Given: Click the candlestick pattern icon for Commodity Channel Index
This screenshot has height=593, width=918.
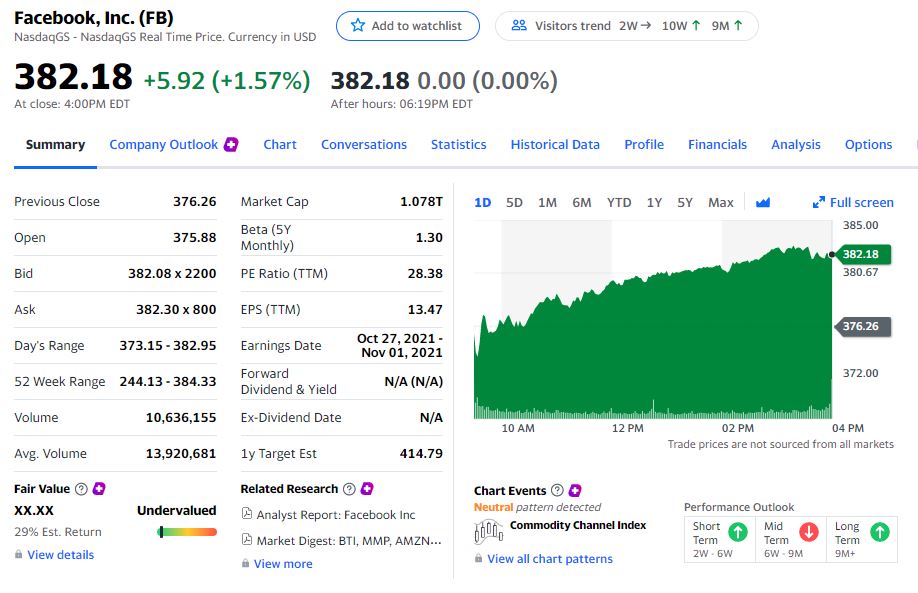Looking at the screenshot, I should click(x=488, y=532).
